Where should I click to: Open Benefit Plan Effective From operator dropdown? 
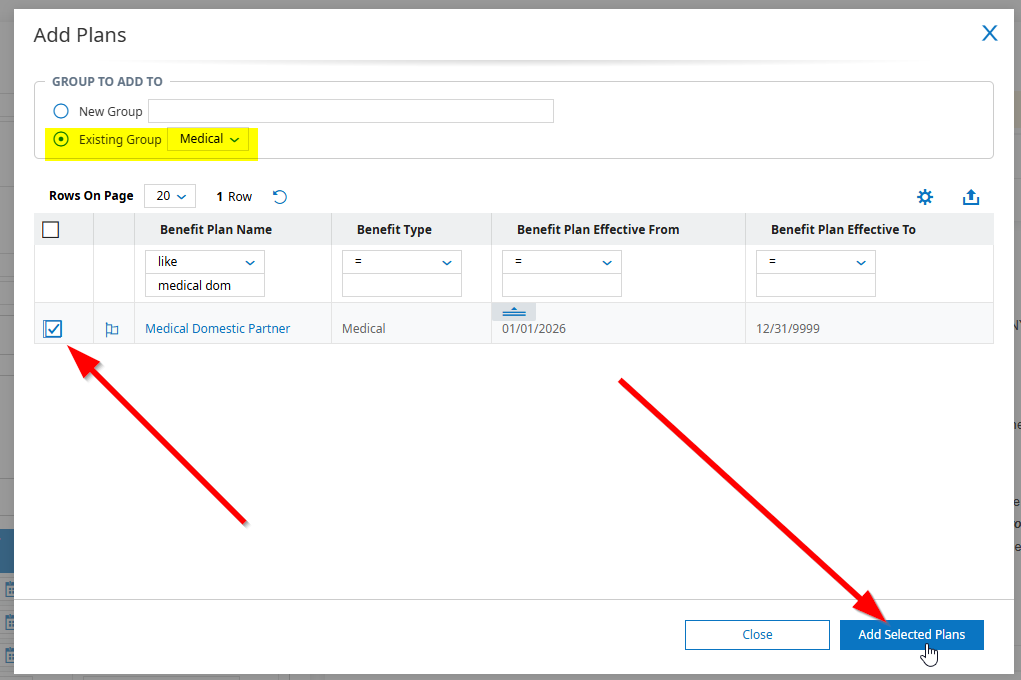(561, 262)
